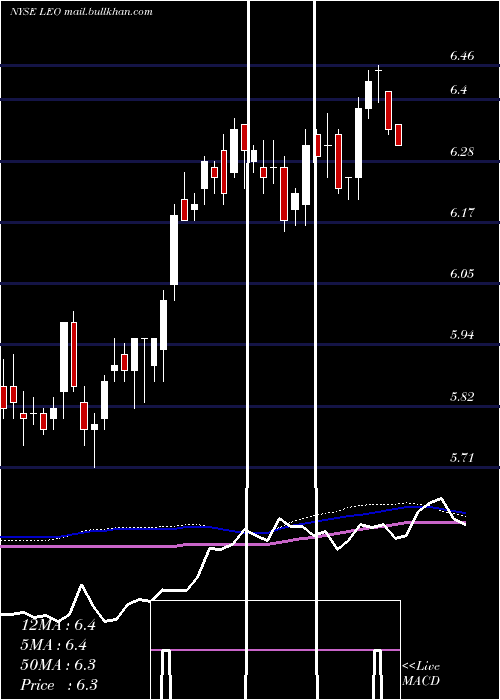Click the 'NYSE LEO mail.bullkhan.com' chart title
500x700 pixels.
coord(81,11)
